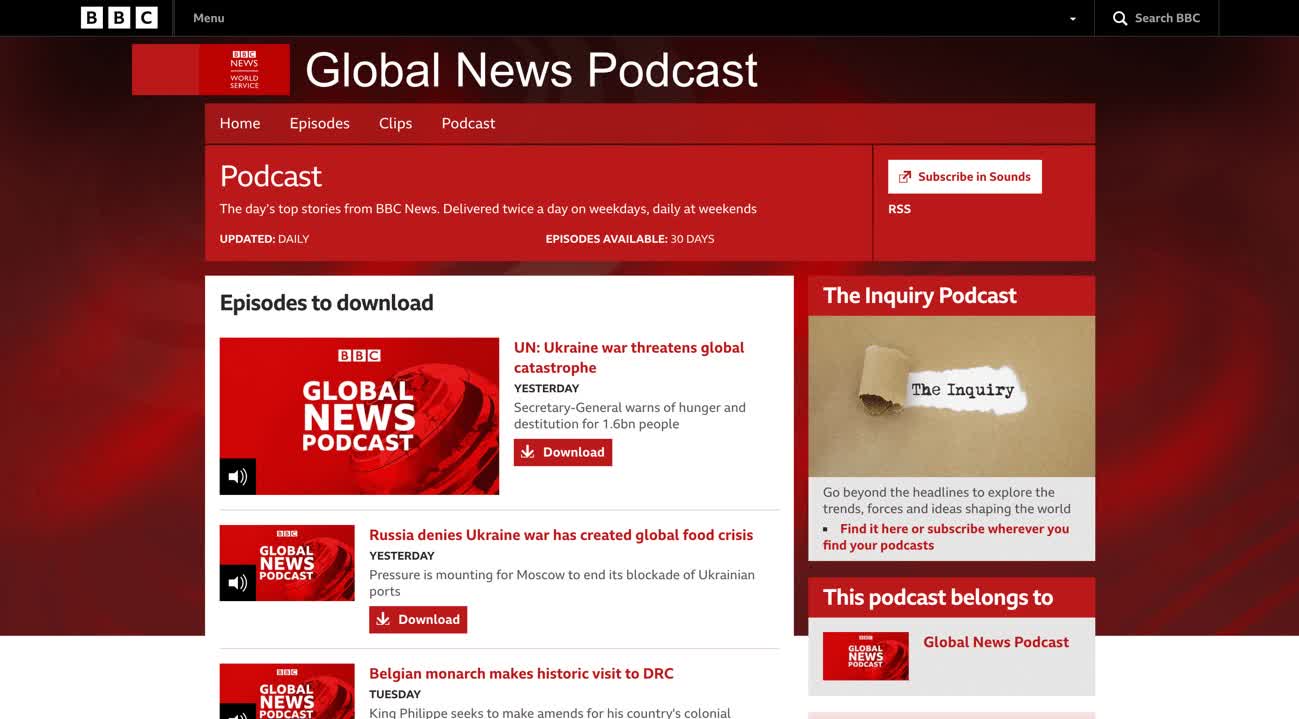This screenshot has width=1299, height=719.
Task: Follow the Find it here or subscribe link
Action: coord(946,537)
